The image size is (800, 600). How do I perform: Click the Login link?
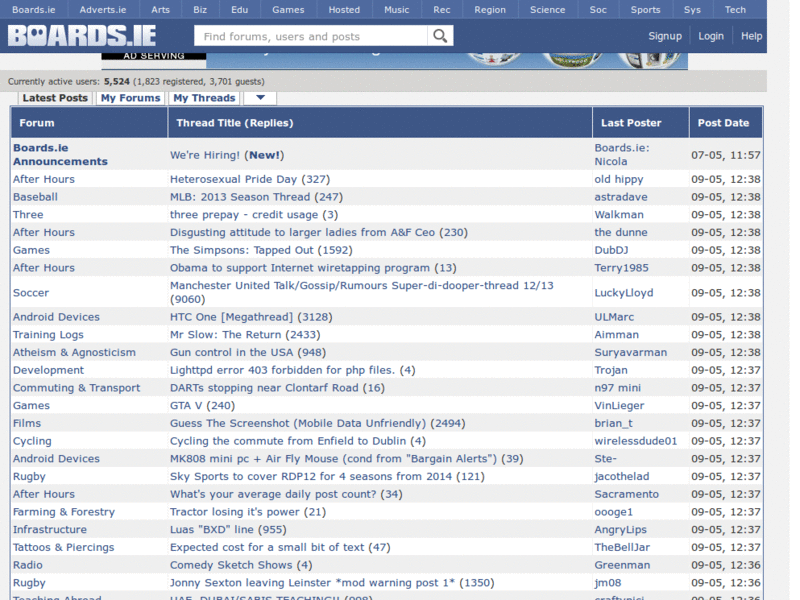click(711, 36)
